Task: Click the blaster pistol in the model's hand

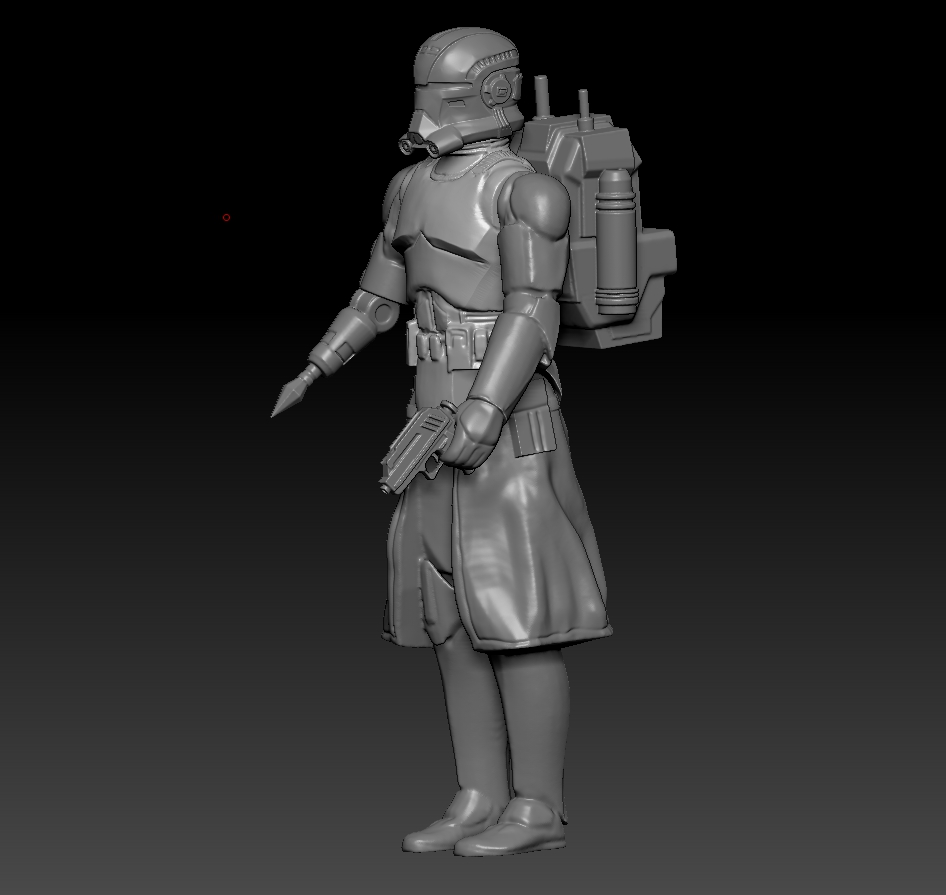Action: point(416,447)
